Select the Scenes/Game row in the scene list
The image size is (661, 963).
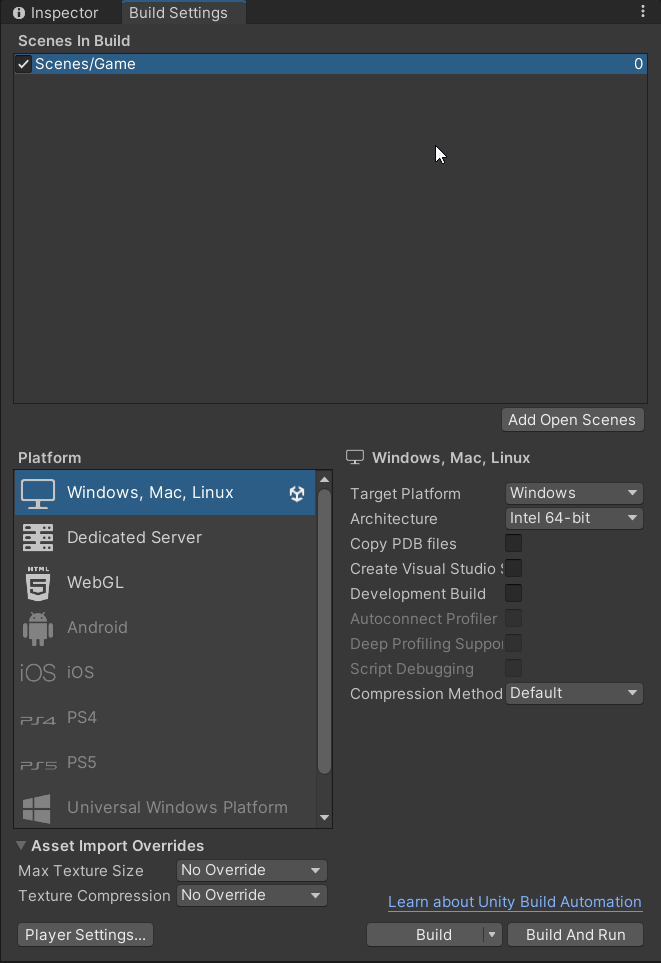coord(330,64)
